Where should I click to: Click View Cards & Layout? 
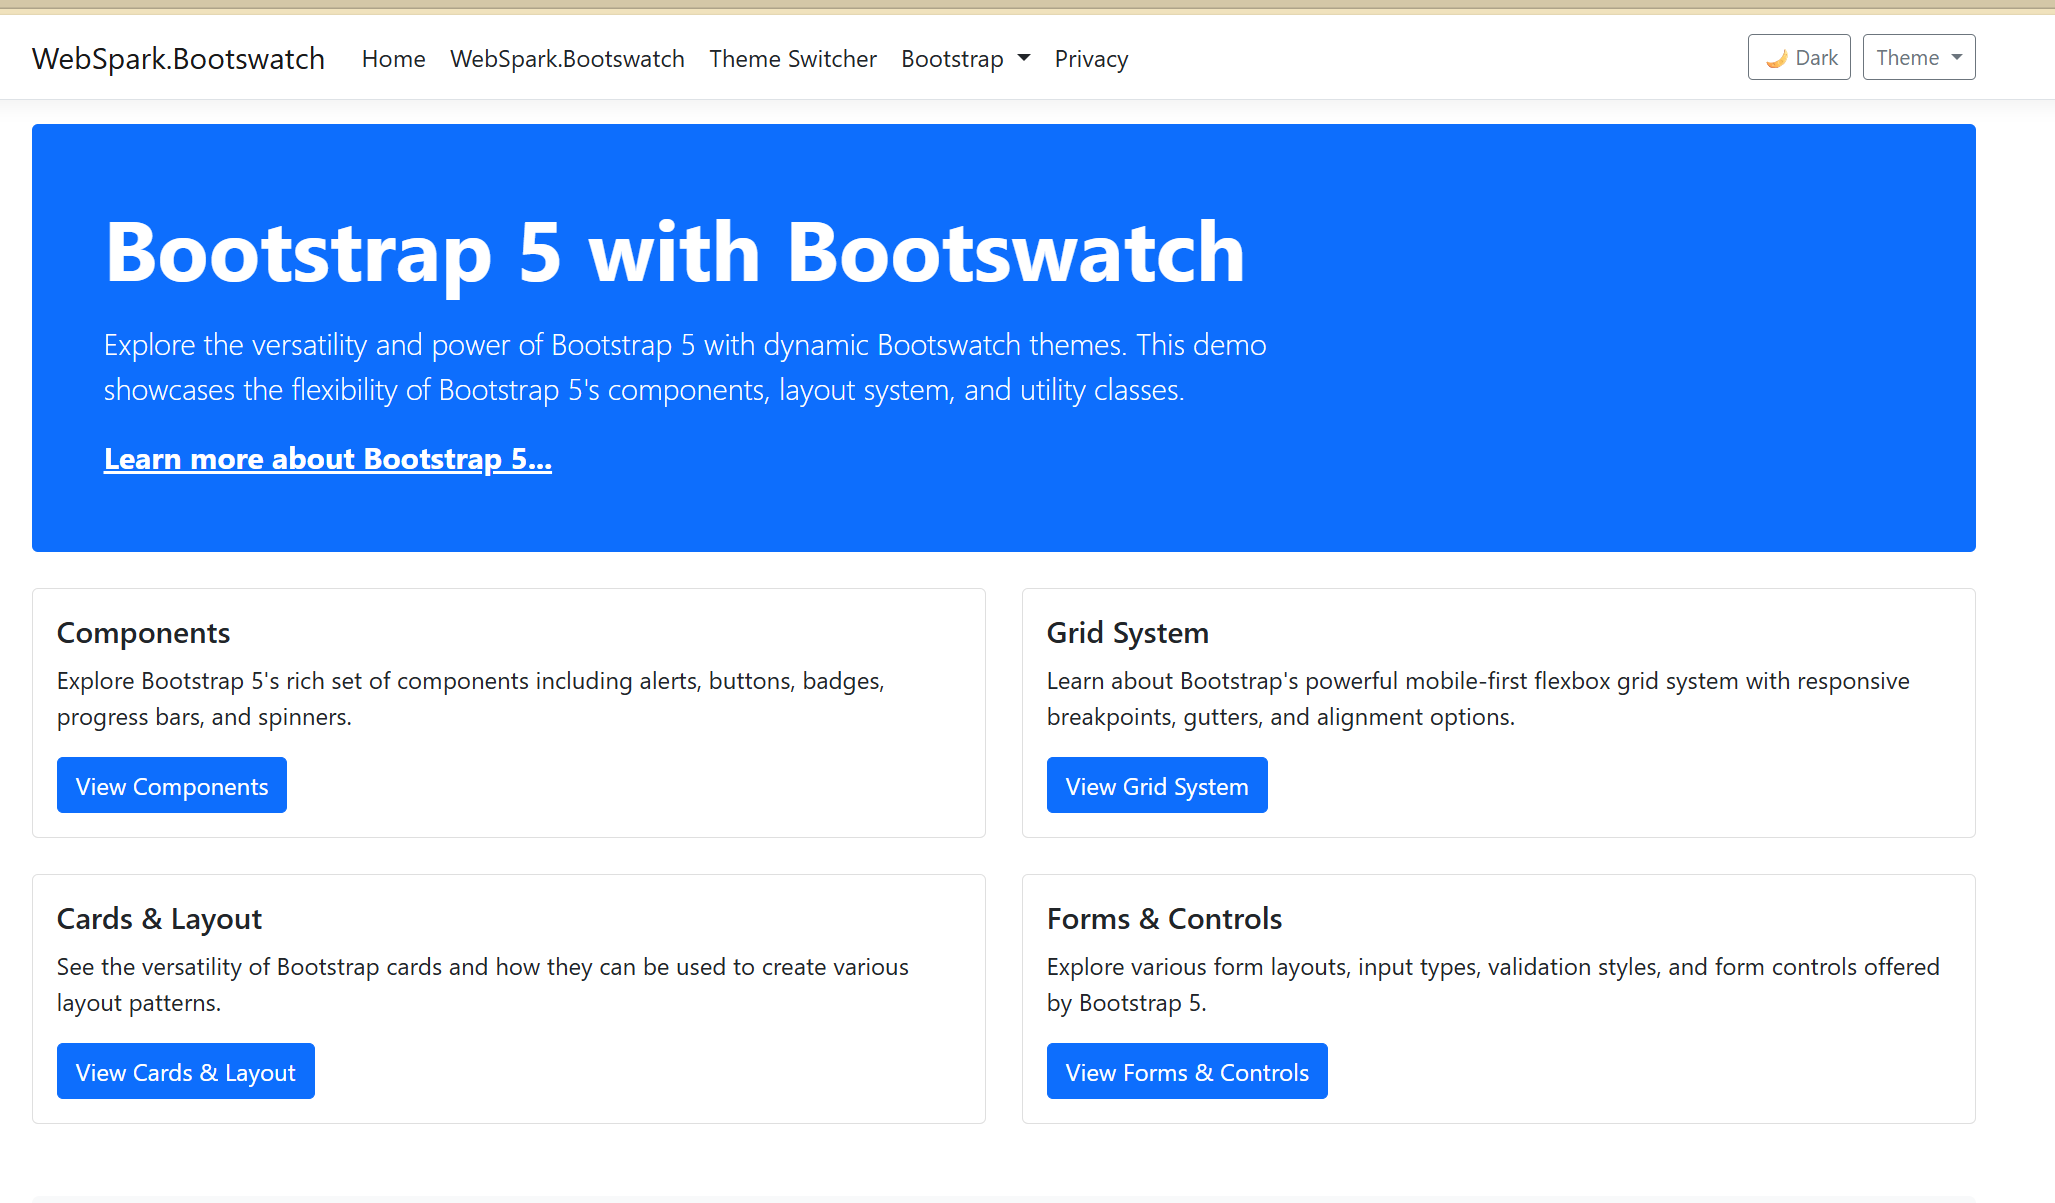[x=185, y=1071]
